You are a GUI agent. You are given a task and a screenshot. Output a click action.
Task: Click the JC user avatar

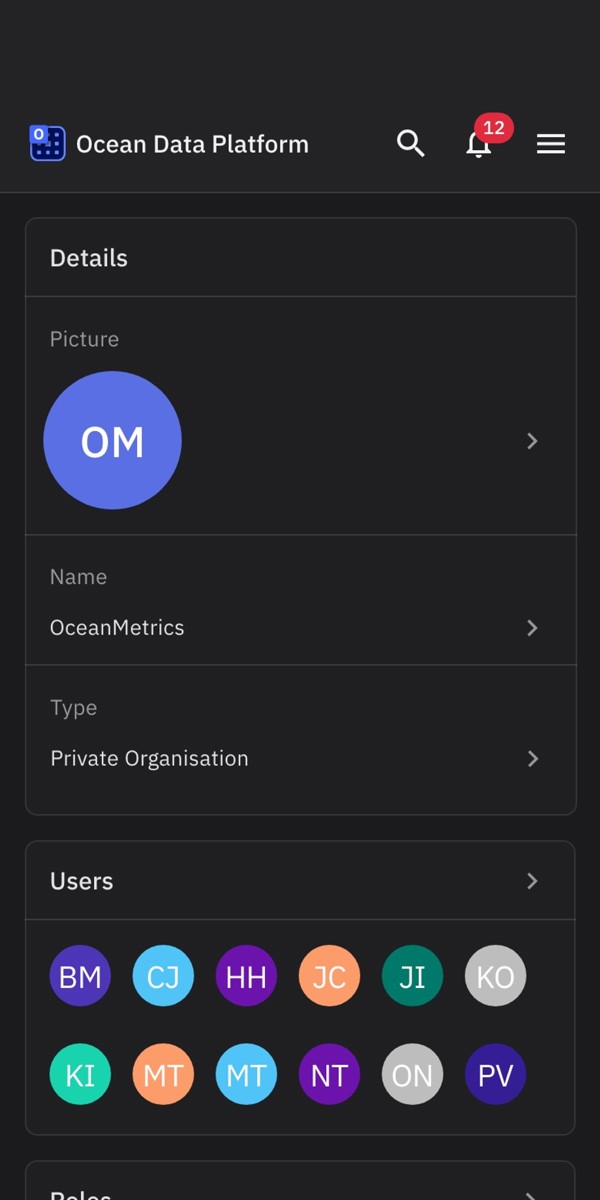point(329,976)
